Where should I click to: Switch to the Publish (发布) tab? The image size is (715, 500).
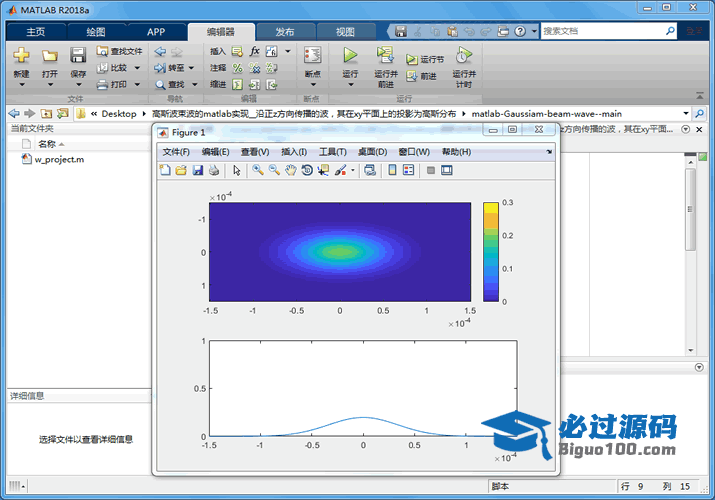pos(285,32)
